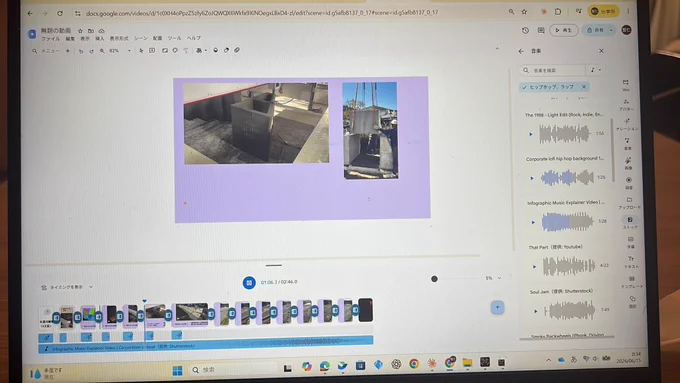Image resolution: width=680 pixels, height=383 pixels.
Task: Select the music track on the timeline
Action: (x=206, y=347)
